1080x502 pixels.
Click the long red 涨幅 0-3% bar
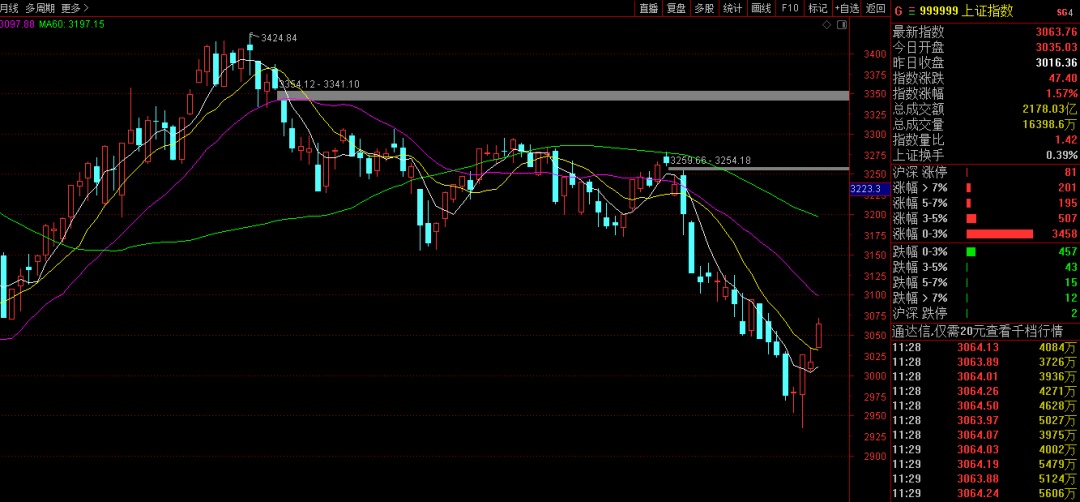tap(1000, 234)
